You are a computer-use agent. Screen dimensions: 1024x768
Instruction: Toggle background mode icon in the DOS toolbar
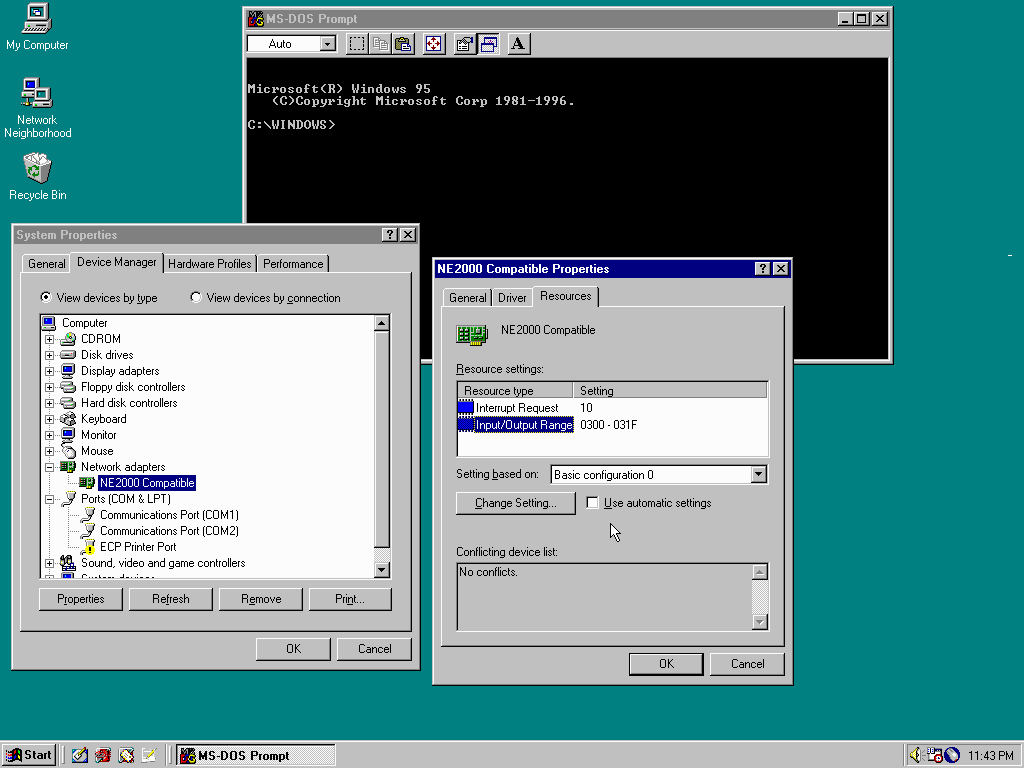point(487,43)
